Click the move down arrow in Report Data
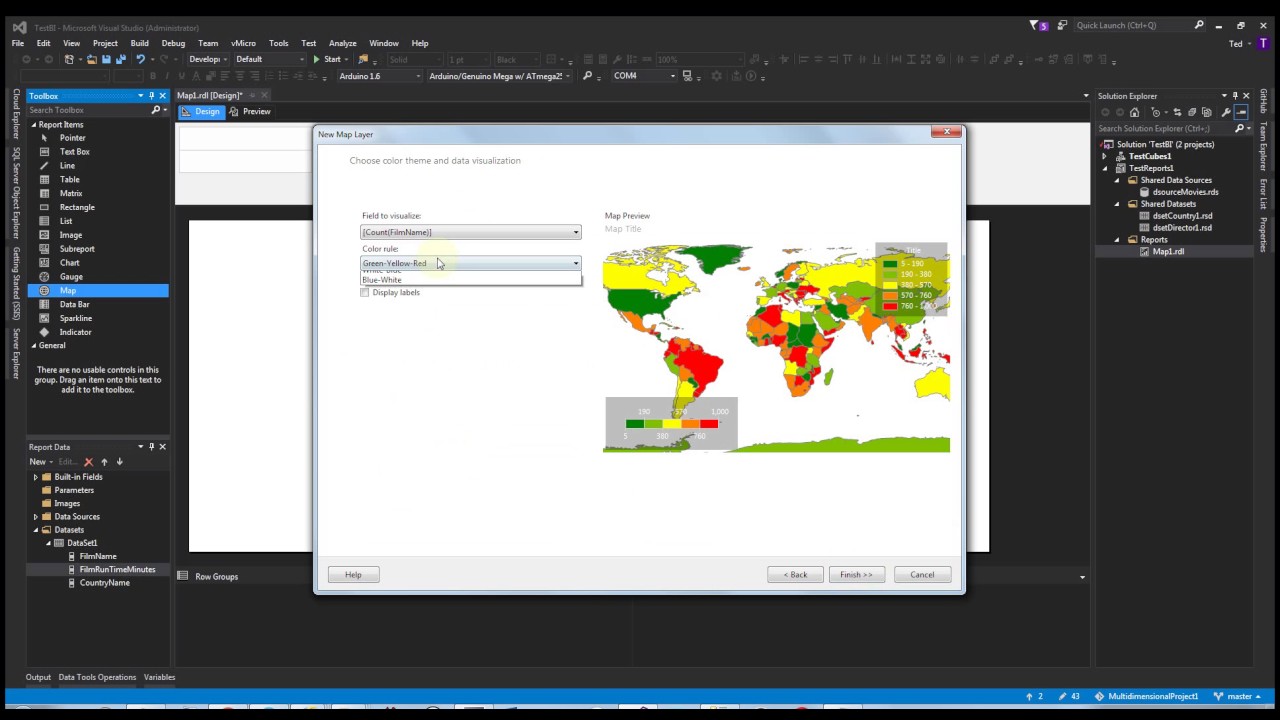 pyautogui.click(x=119, y=462)
